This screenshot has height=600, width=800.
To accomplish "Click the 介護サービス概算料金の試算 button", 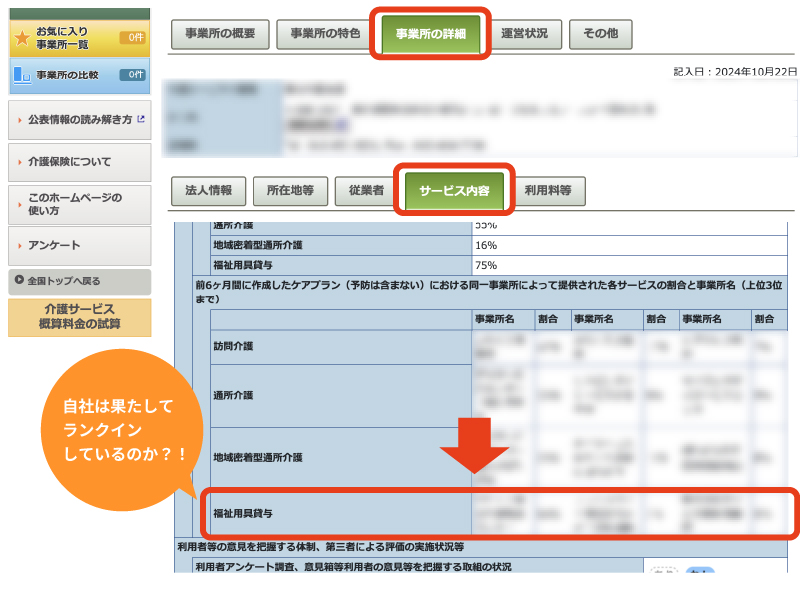I will 79,317.
